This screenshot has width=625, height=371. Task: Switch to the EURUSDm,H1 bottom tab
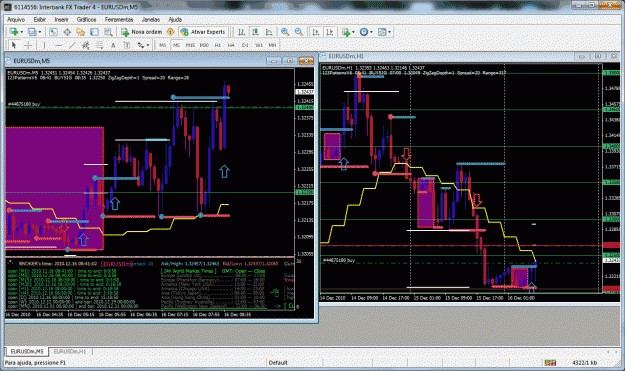click(x=70, y=351)
